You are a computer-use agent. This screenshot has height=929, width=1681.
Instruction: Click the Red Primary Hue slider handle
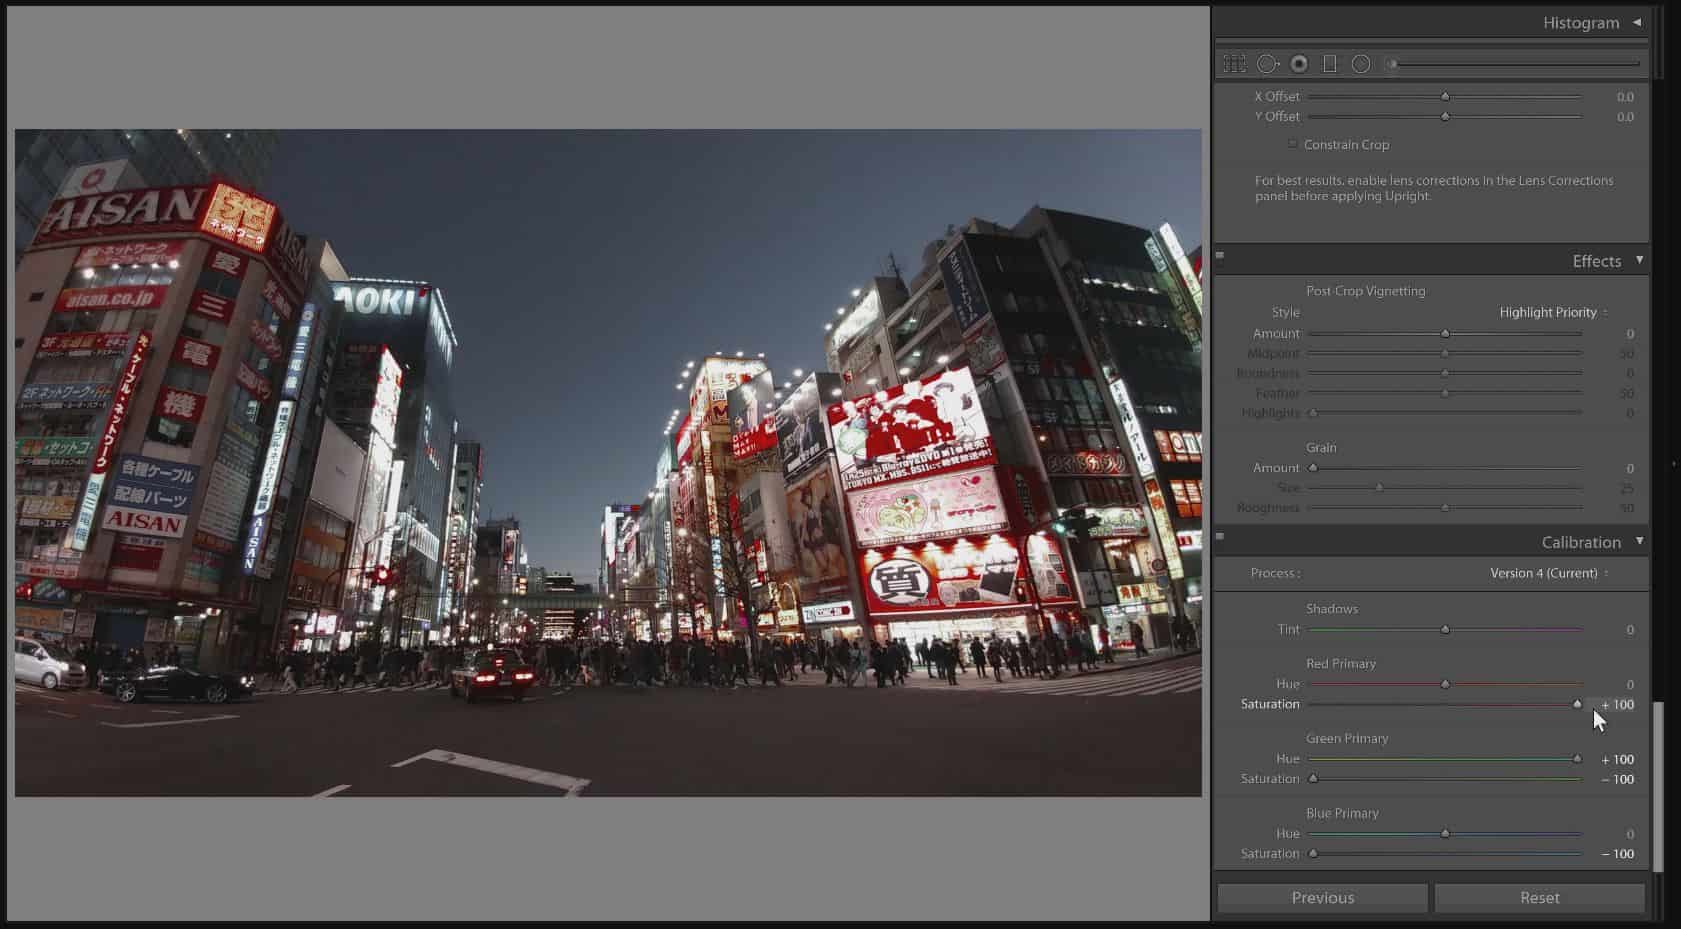(x=1445, y=685)
